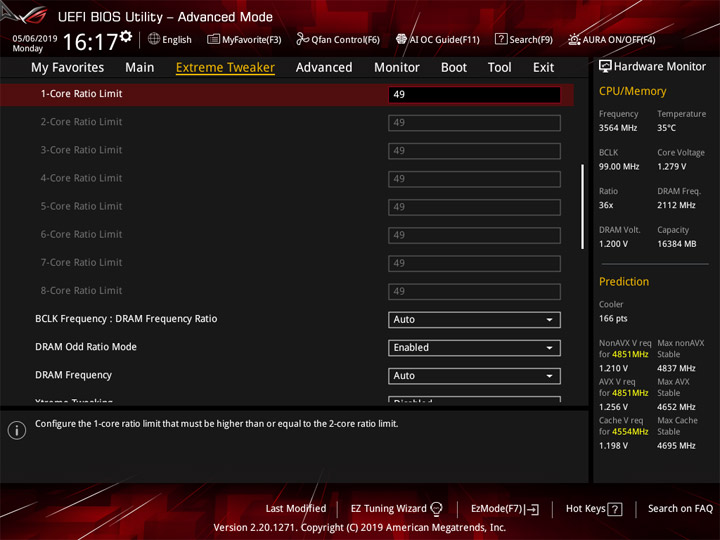
Task: Select the Extreme Tweaker tab
Action: click(x=225, y=68)
